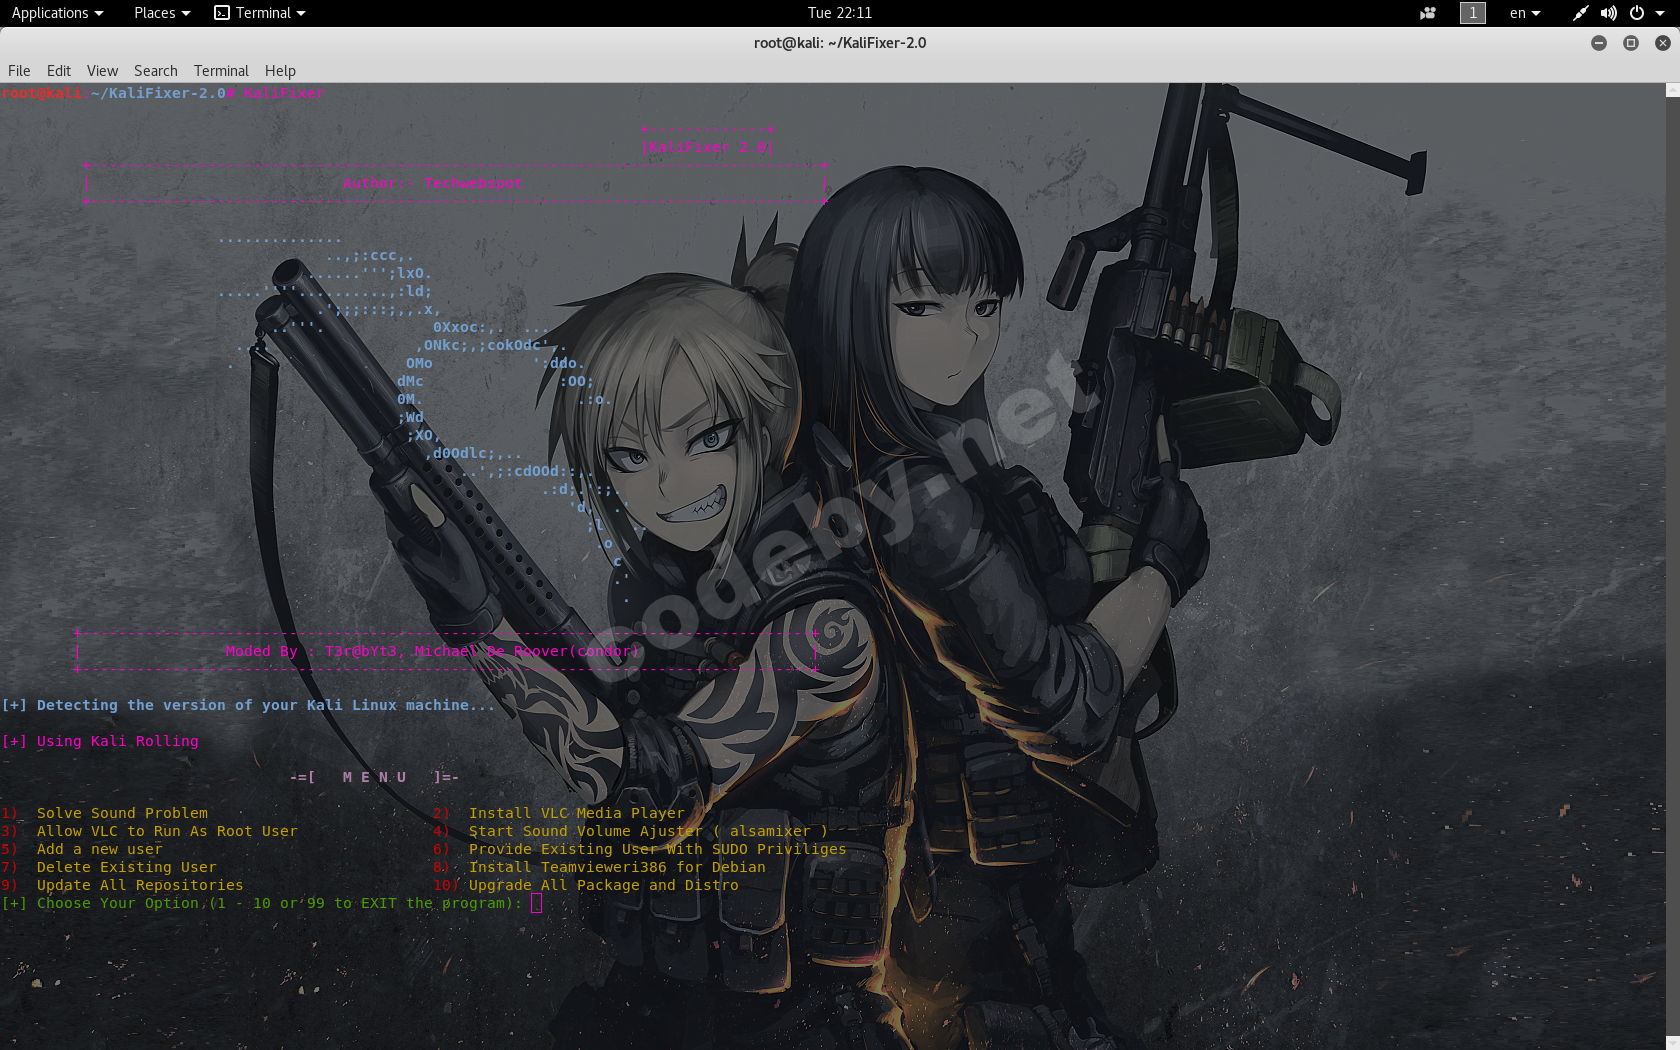The image size is (1680, 1050).
Task: Click the 'Author: Techwebspot' line
Action: point(432,183)
